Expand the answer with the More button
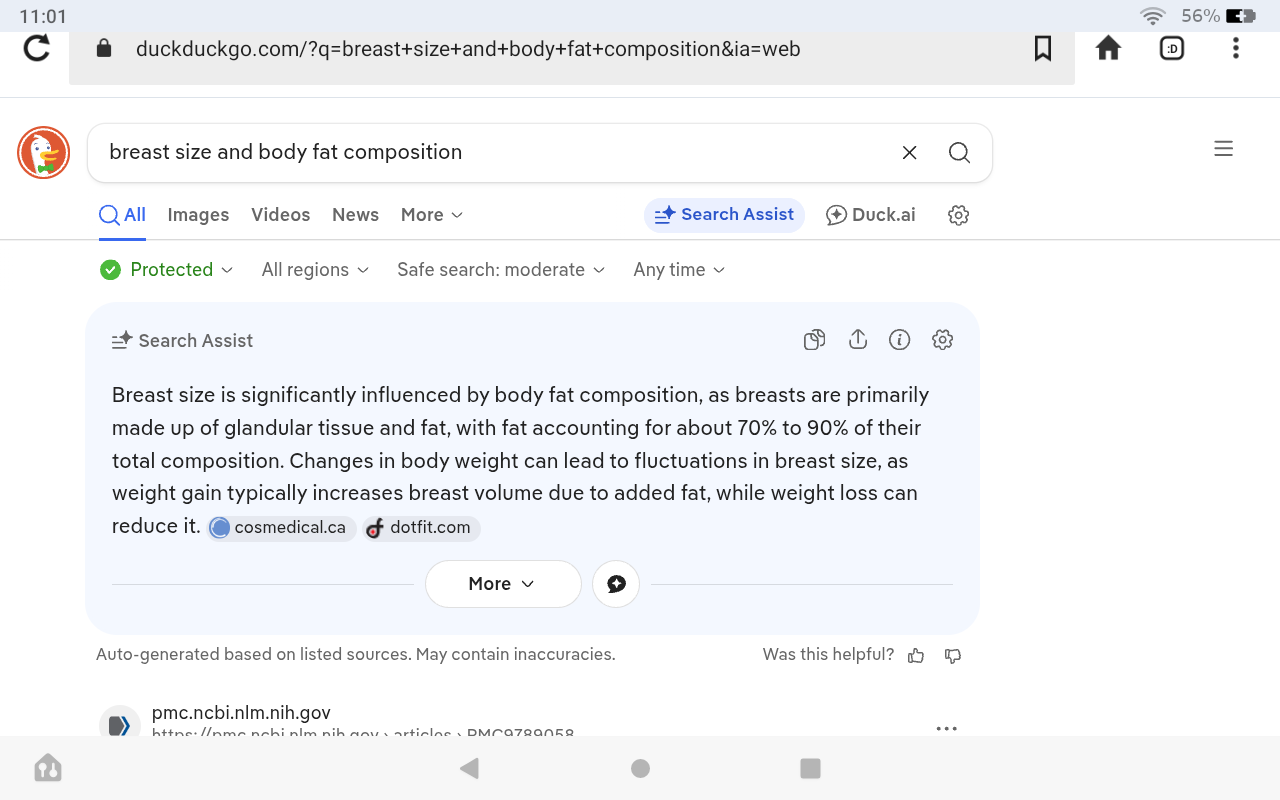This screenshot has height=800, width=1280. (x=502, y=584)
